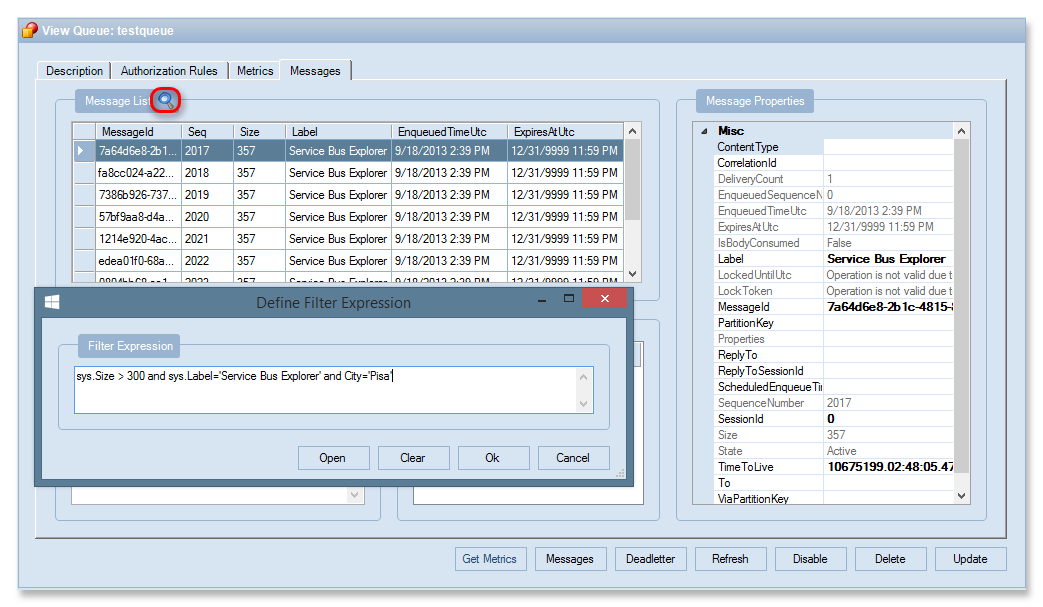Sort by the ExpiresAtUtc column header
1043x607 pixels.
pos(565,132)
